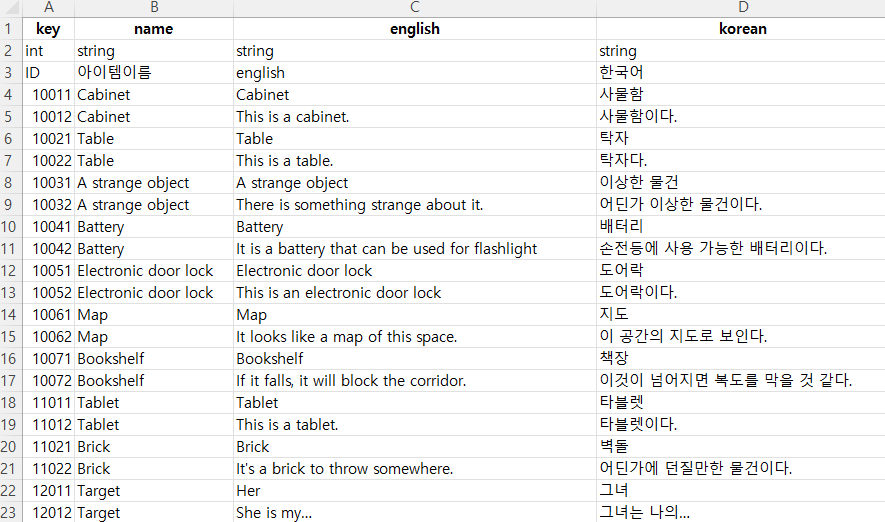Screen dimensions: 885x522
Task: Select the '타블렛' cell
Action: coord(741,403)
